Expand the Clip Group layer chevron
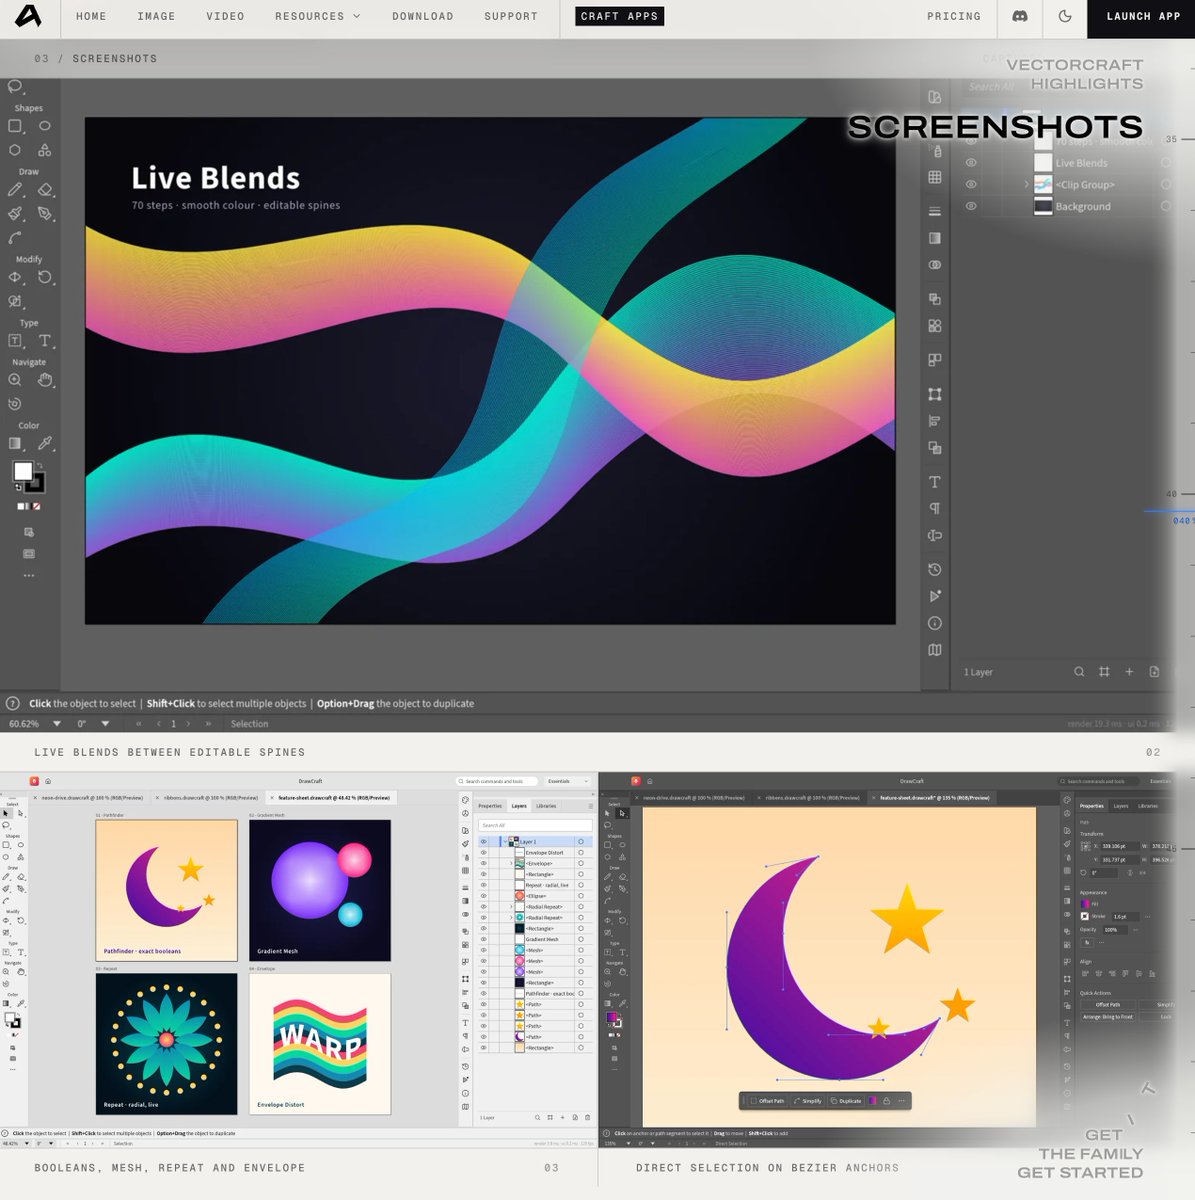The height and width of the screenshot is (1200, 1195). (x=1026, y=184)
